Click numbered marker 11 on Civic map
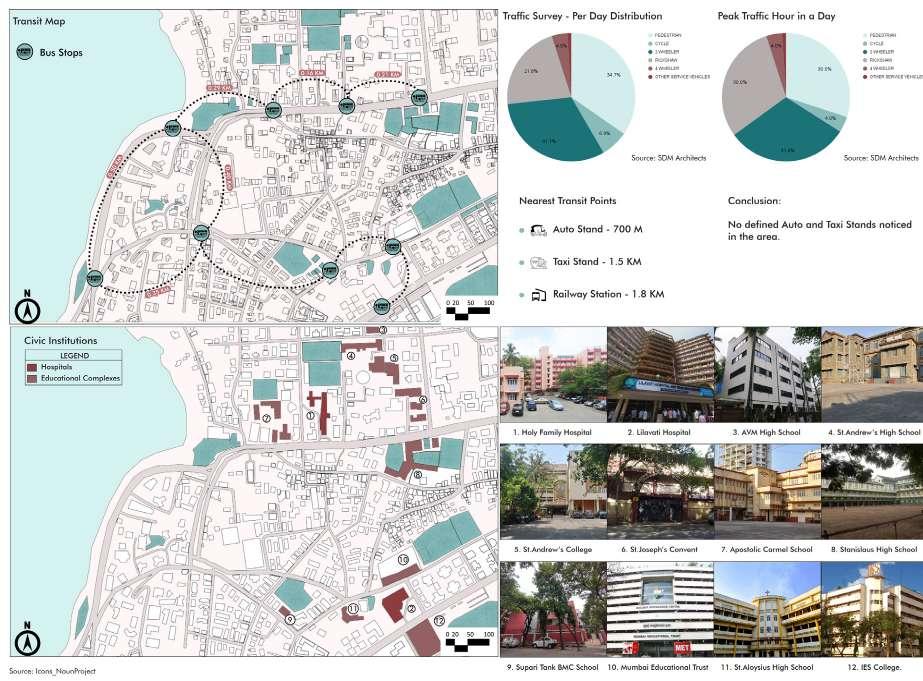 [353, 609]
